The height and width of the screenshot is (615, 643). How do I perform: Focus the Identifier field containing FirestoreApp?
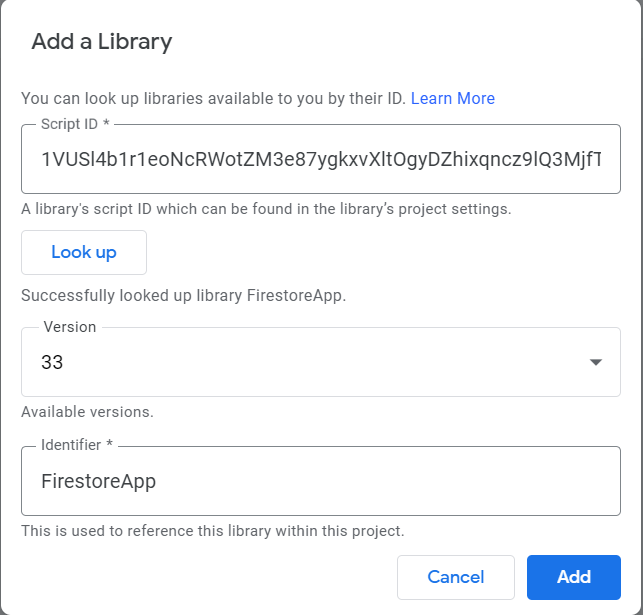tap(320, 481)
